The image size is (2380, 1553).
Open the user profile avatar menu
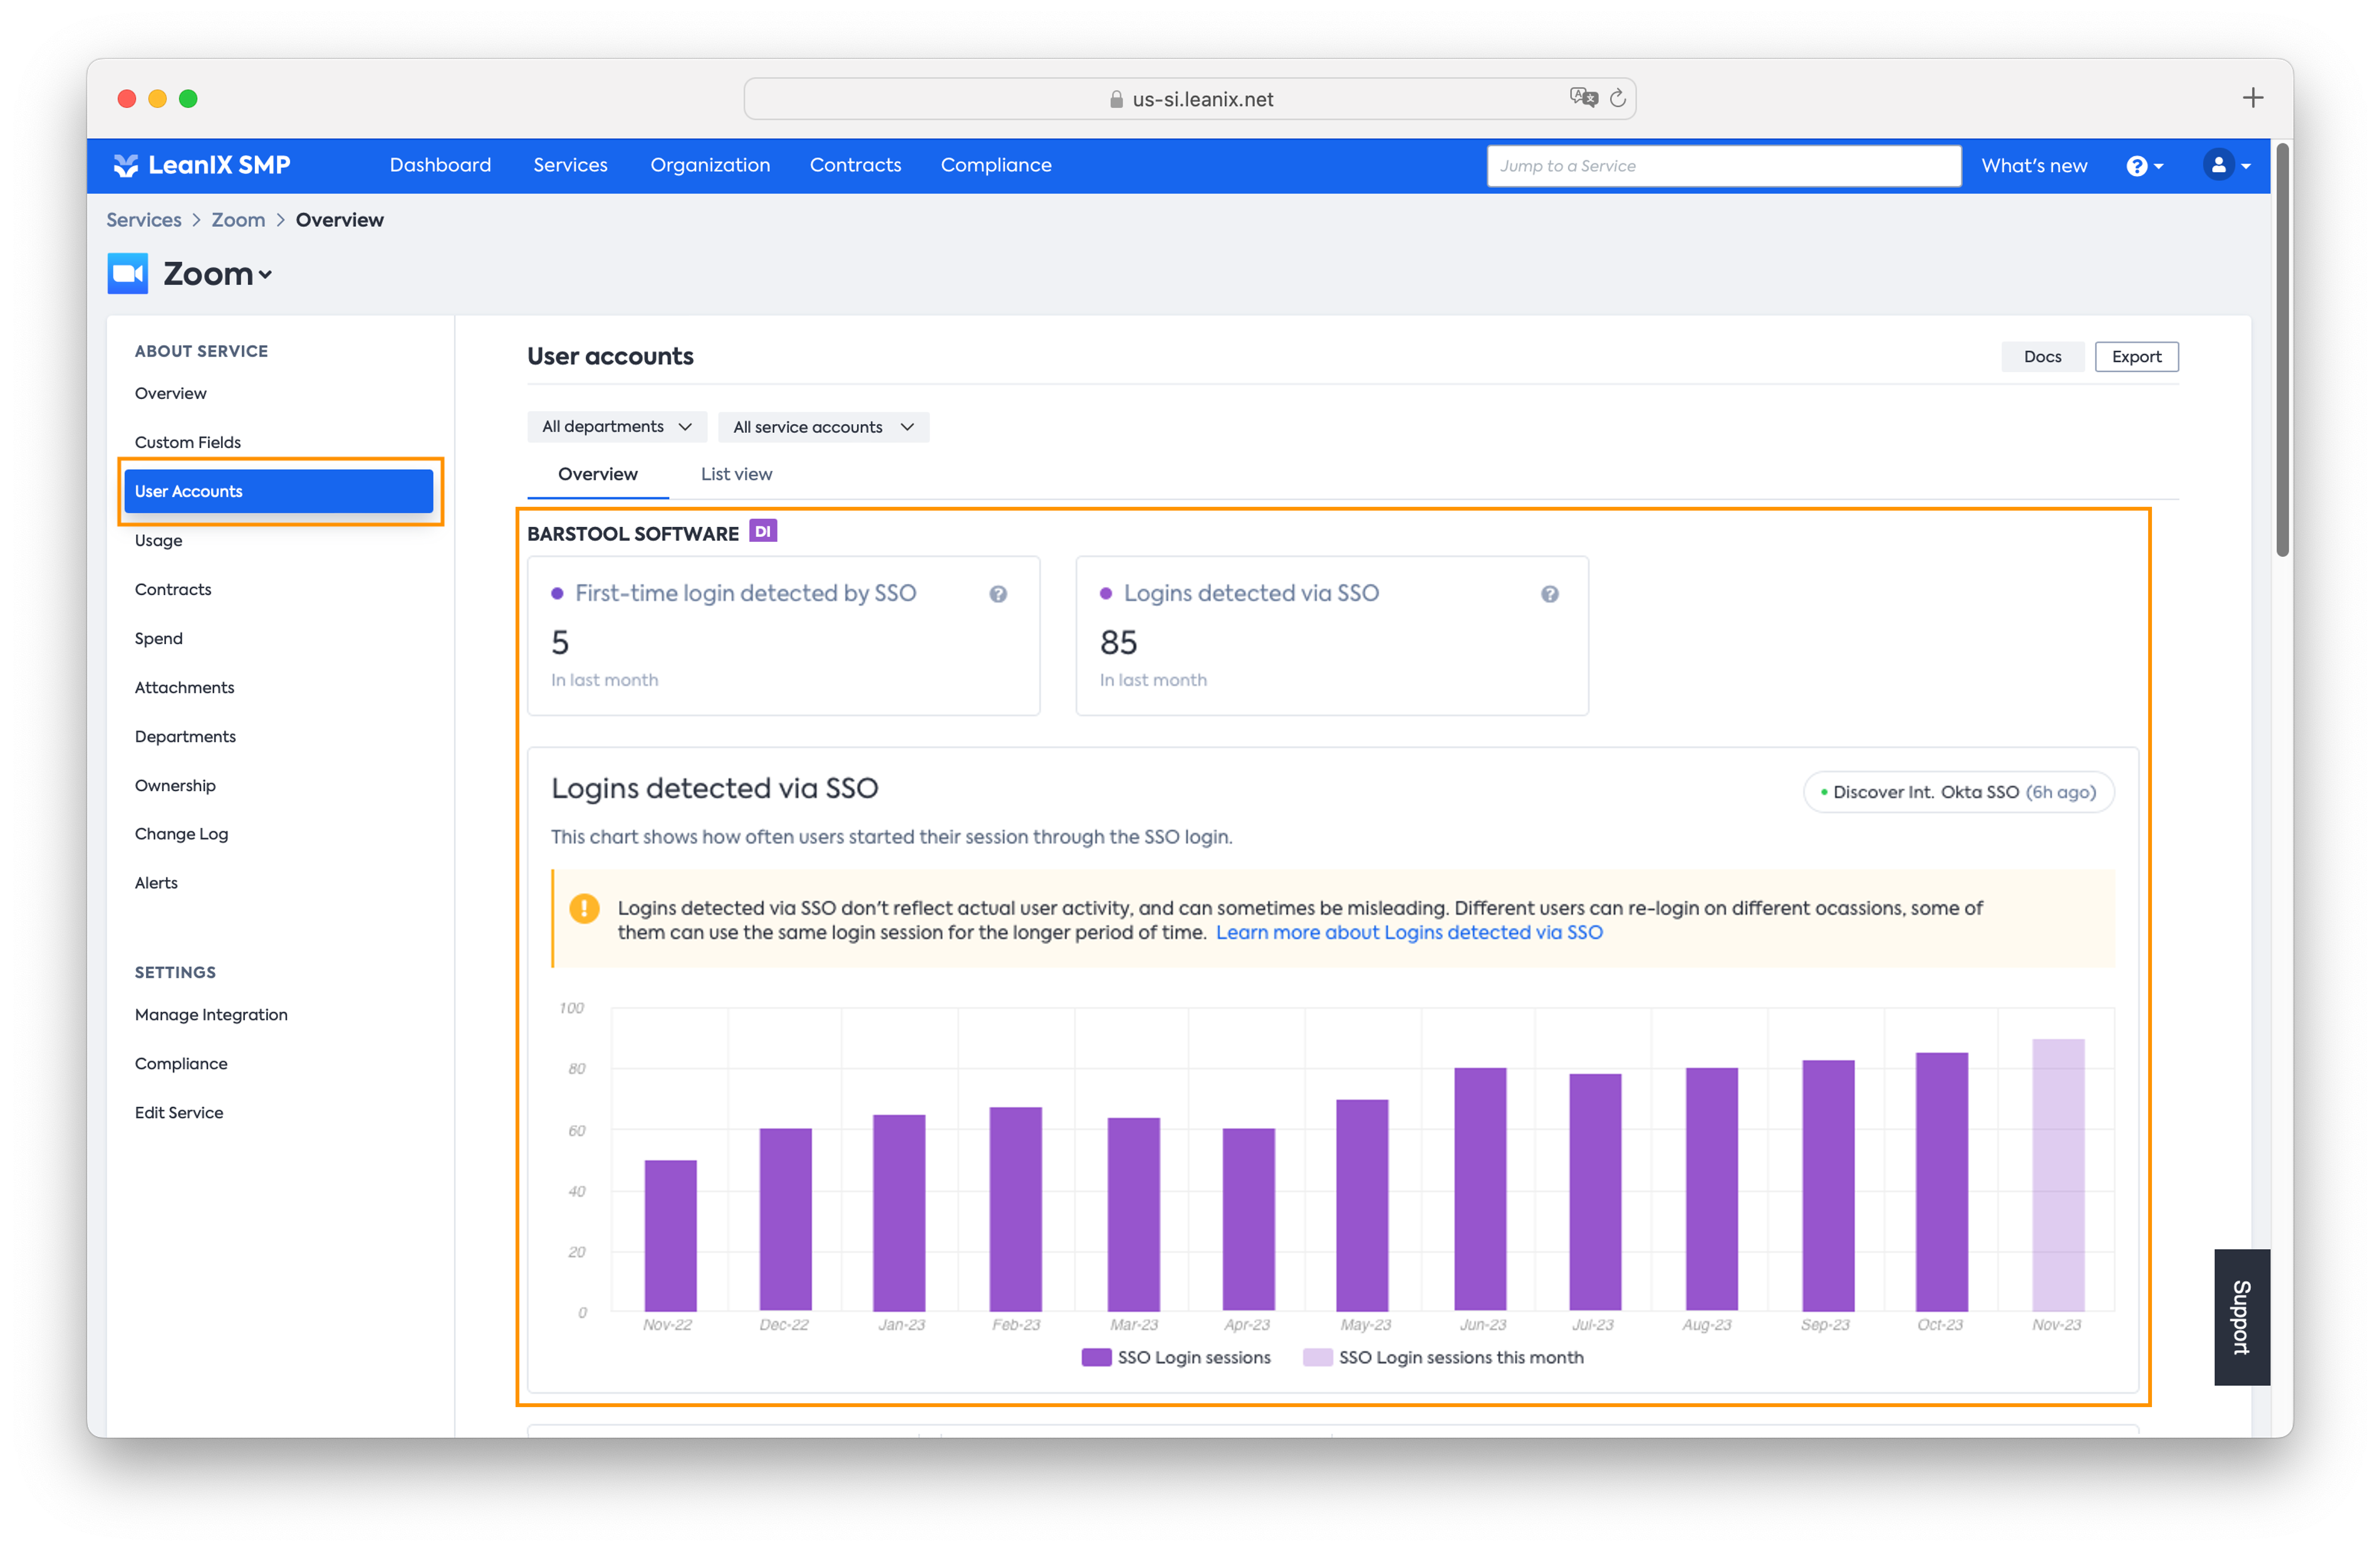2226,165
